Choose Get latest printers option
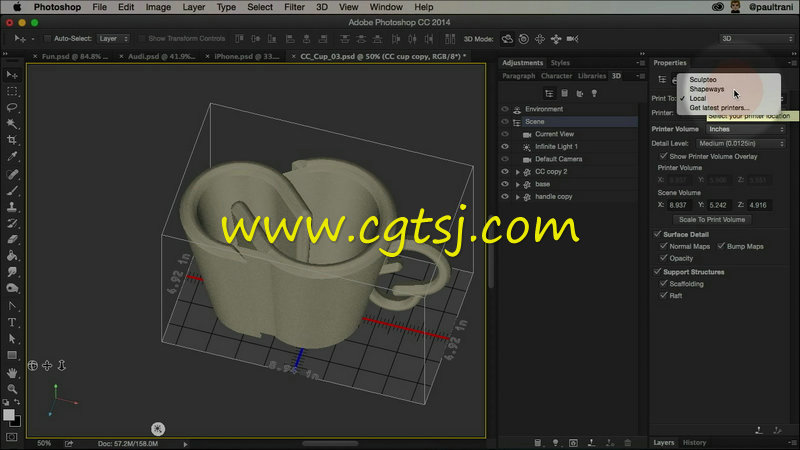The height and width of the screenshot is (450, 800). tap(719, 108)
